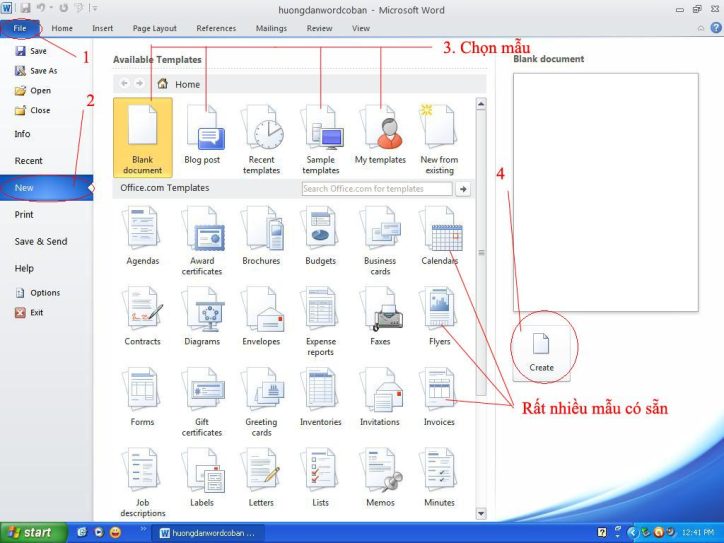Open the View tab
The width and height of the screenshot is (724, 543).
click(x=361, y=28)
